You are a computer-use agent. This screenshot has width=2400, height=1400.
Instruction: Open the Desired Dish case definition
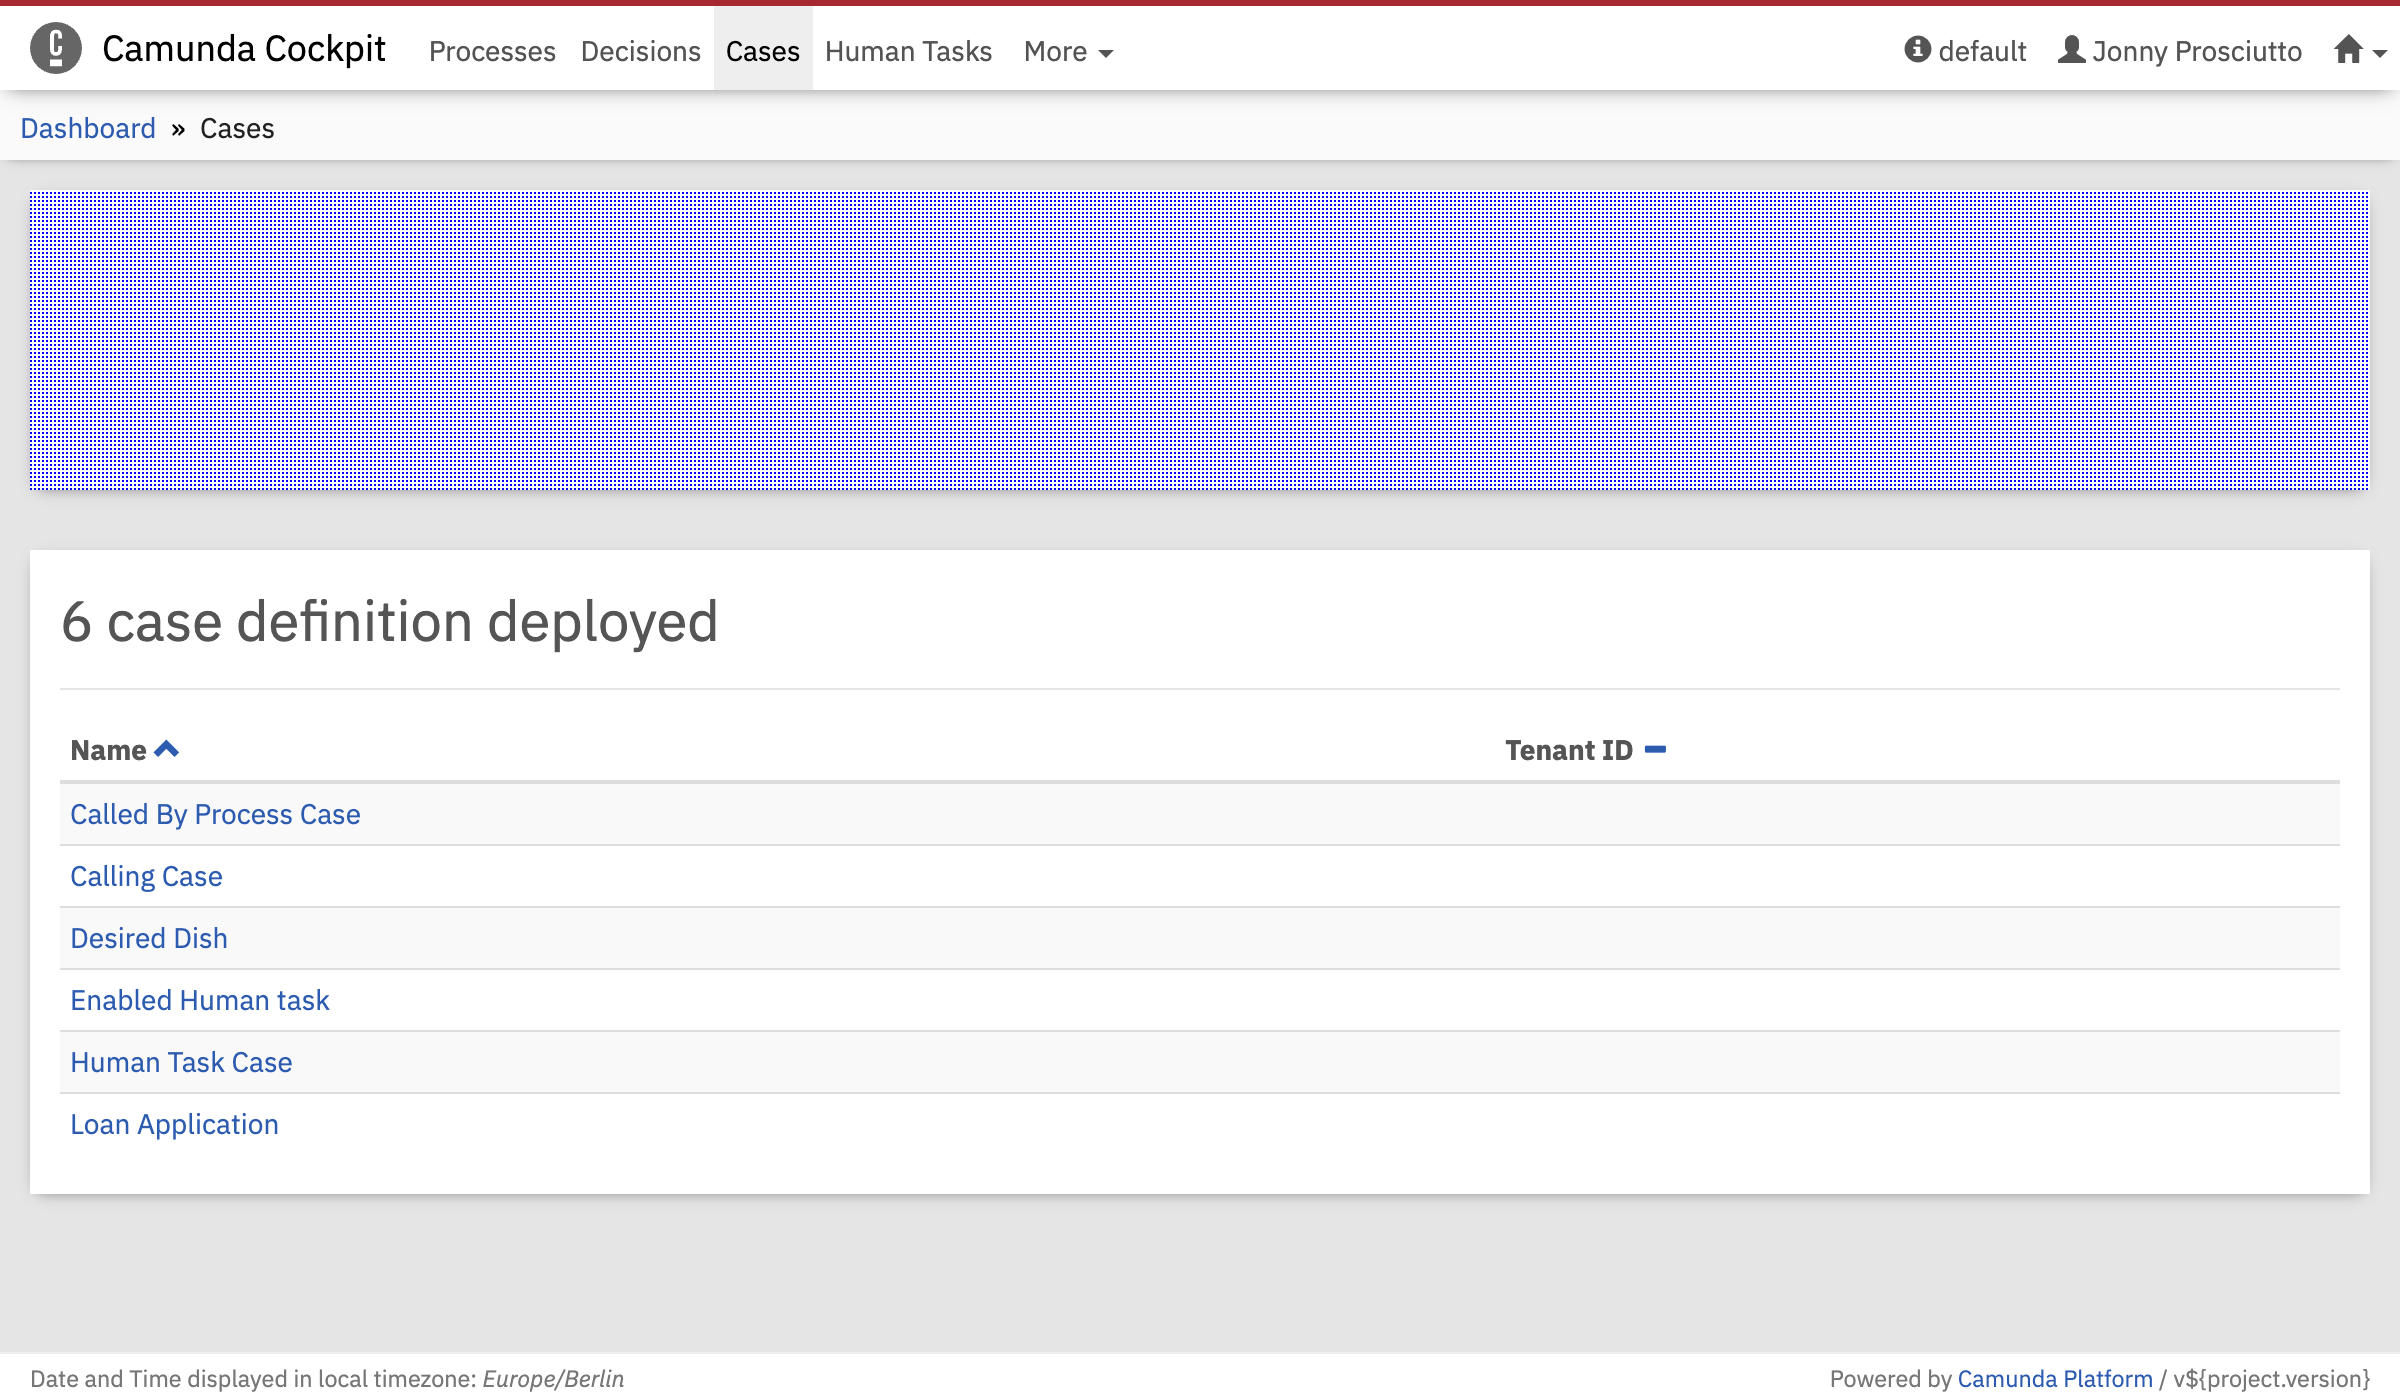(149, 938)
